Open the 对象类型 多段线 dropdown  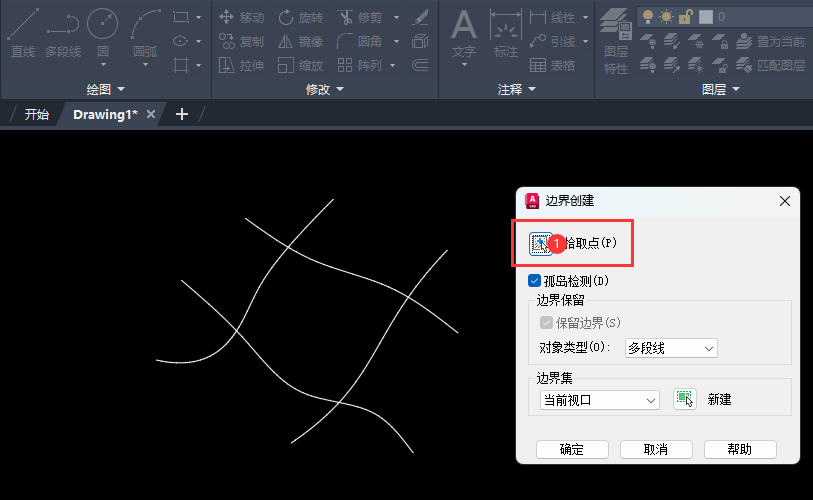tap(671, 348)
